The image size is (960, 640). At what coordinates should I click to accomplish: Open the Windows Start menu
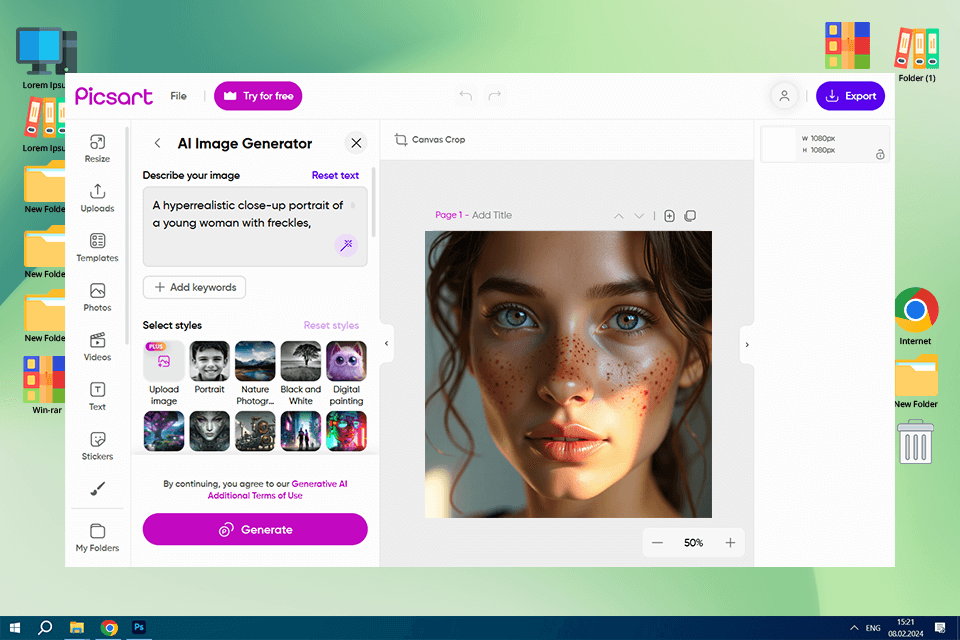15,628
